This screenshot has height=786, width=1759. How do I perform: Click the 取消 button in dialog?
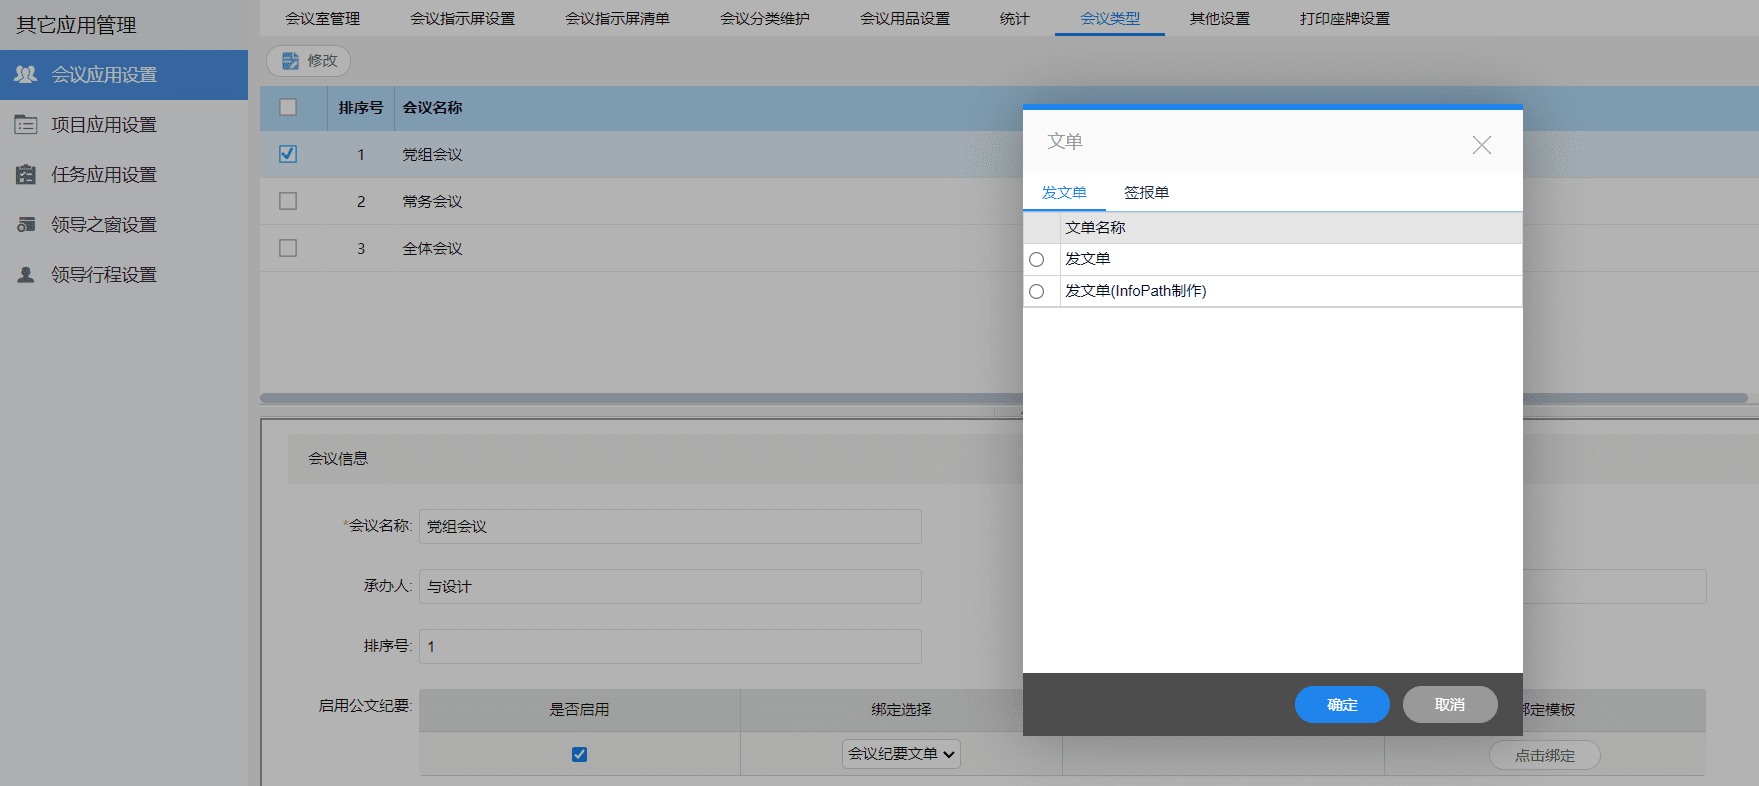1450,705
